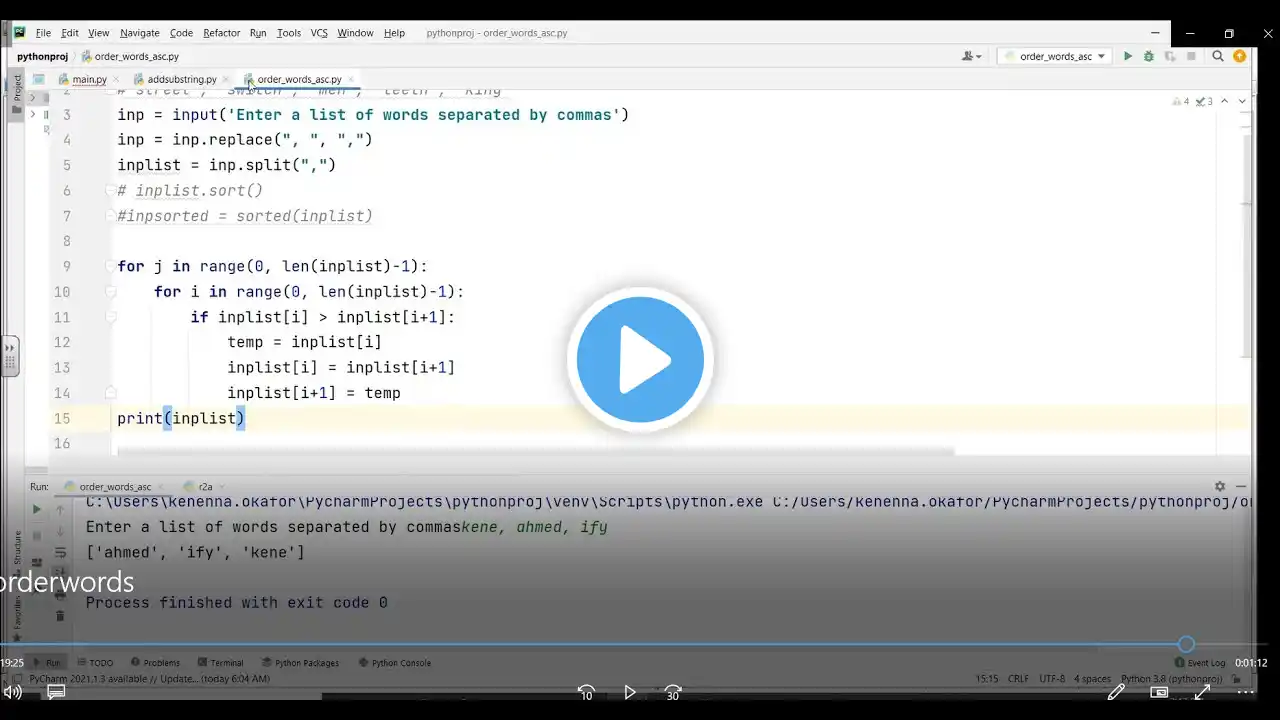Open the Code menu
This screenshot has width=1280, height=720.
coord(181,33)
